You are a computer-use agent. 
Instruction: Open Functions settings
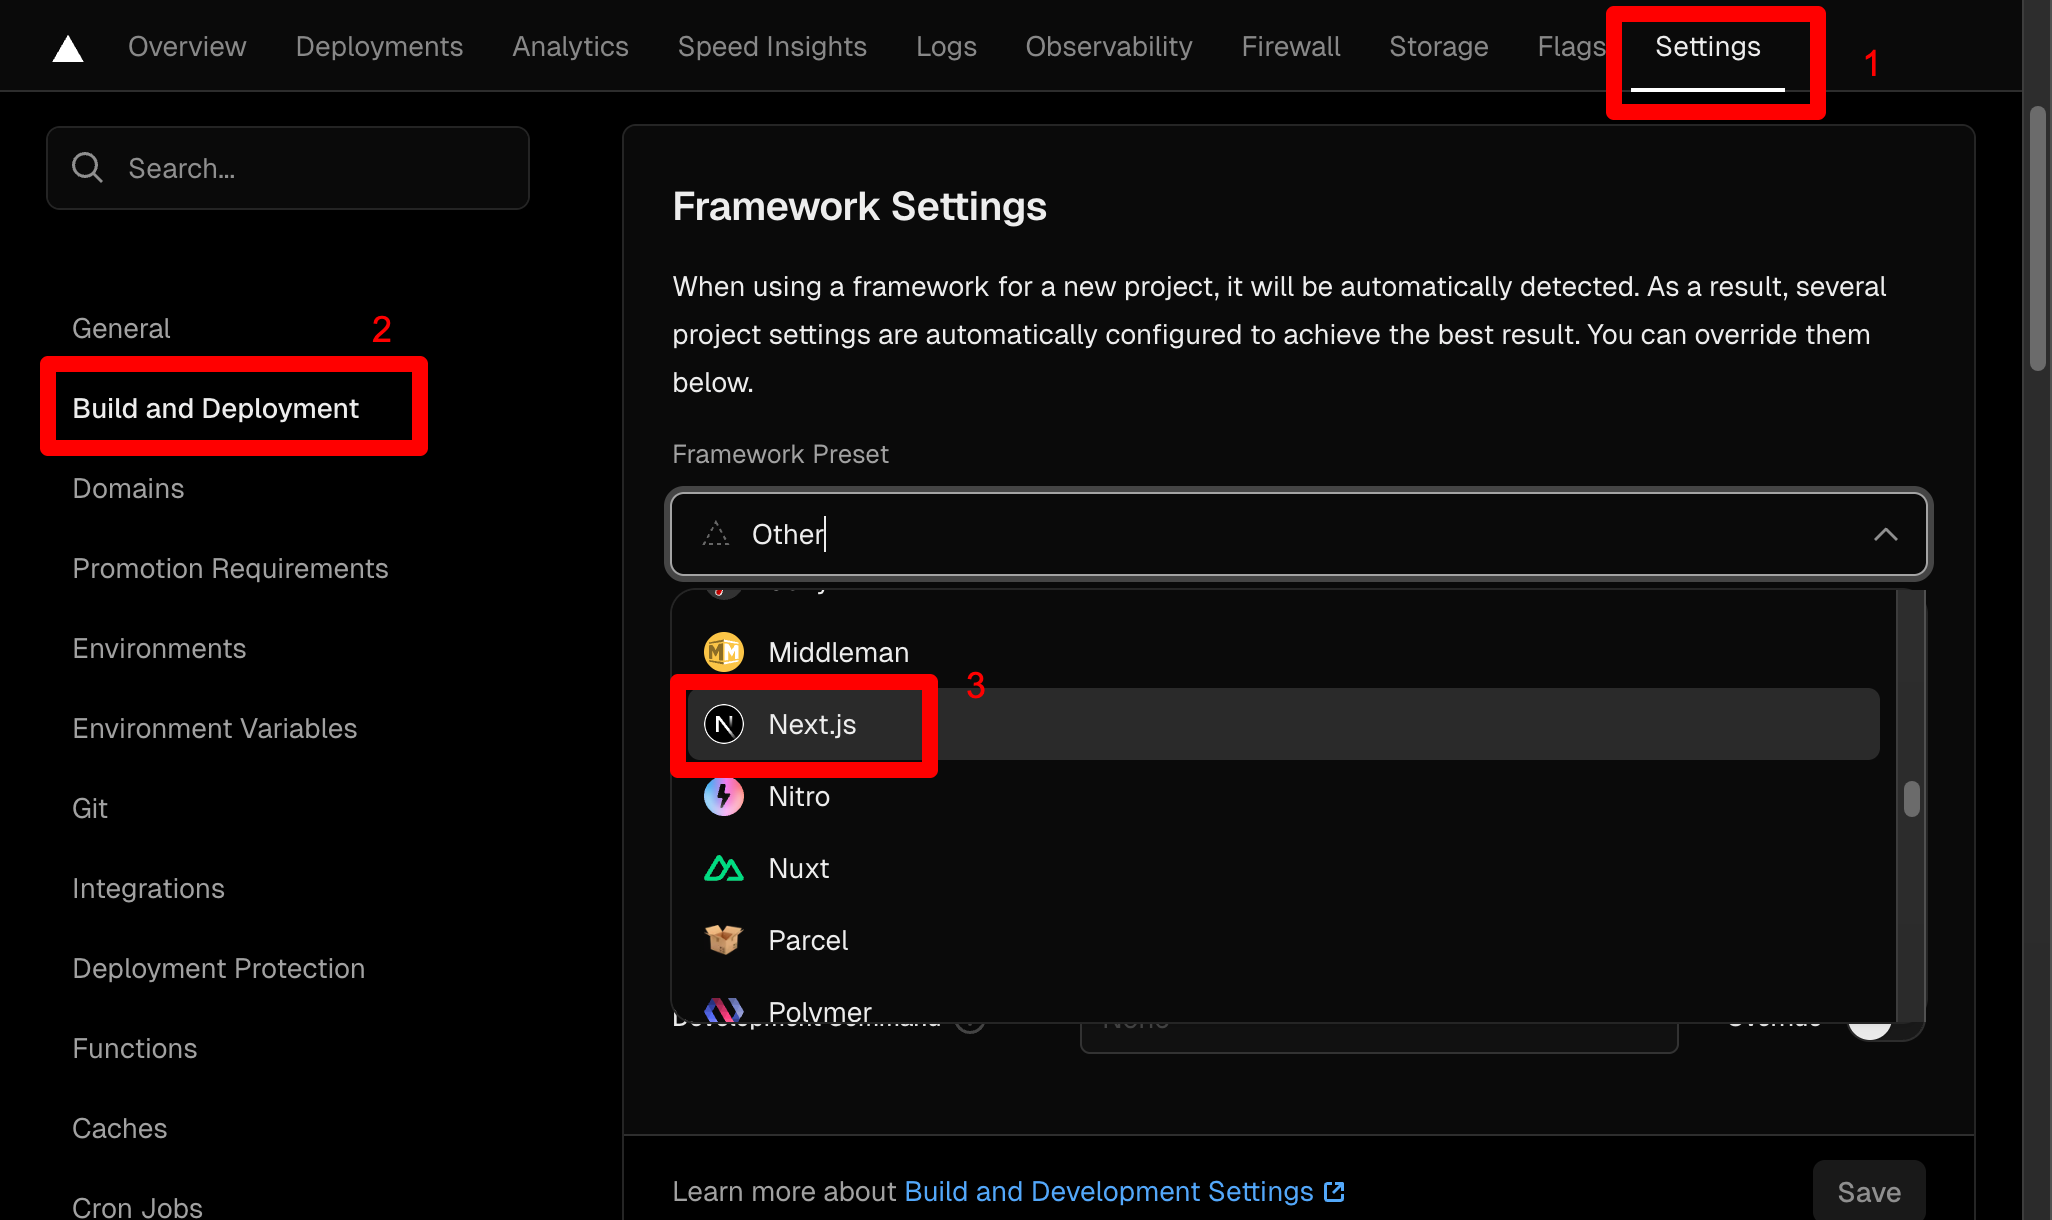pos(134,1048)
